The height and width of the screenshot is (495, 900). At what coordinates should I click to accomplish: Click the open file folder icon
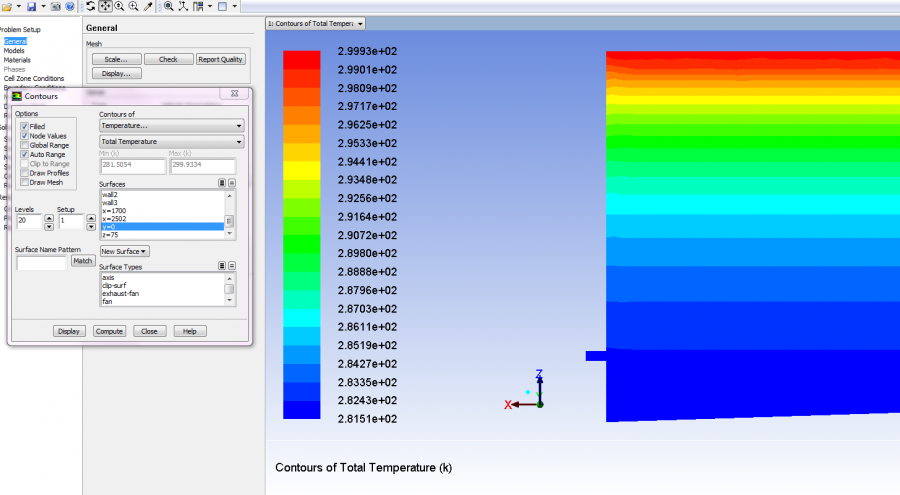(7, 7)
